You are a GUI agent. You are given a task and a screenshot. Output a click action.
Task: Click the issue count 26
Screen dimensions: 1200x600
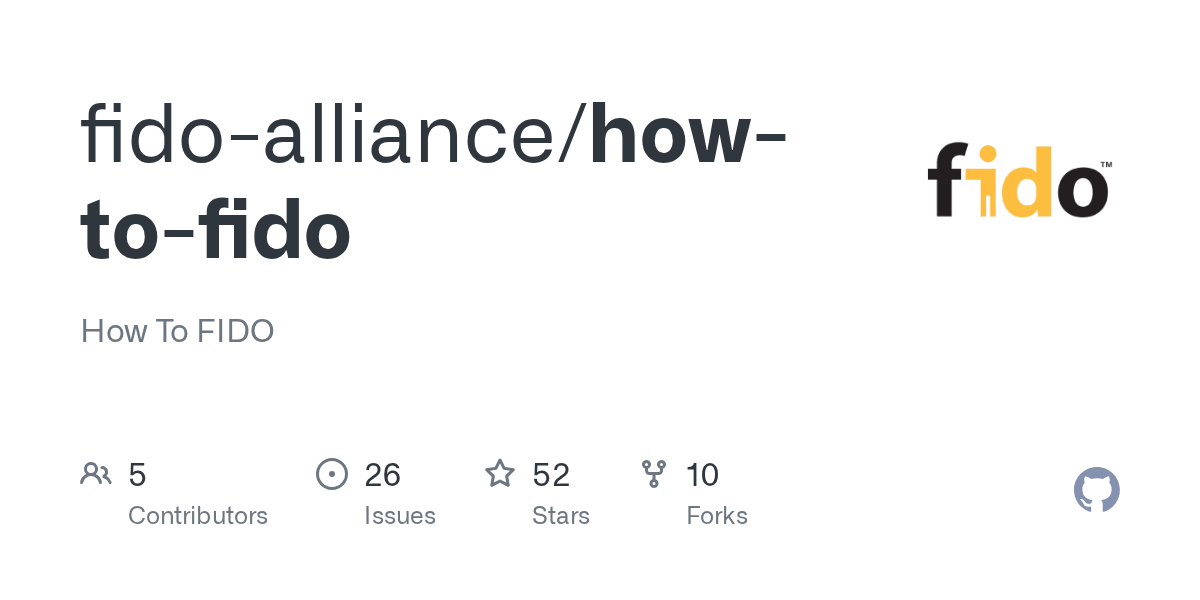[x=382, y=475]
